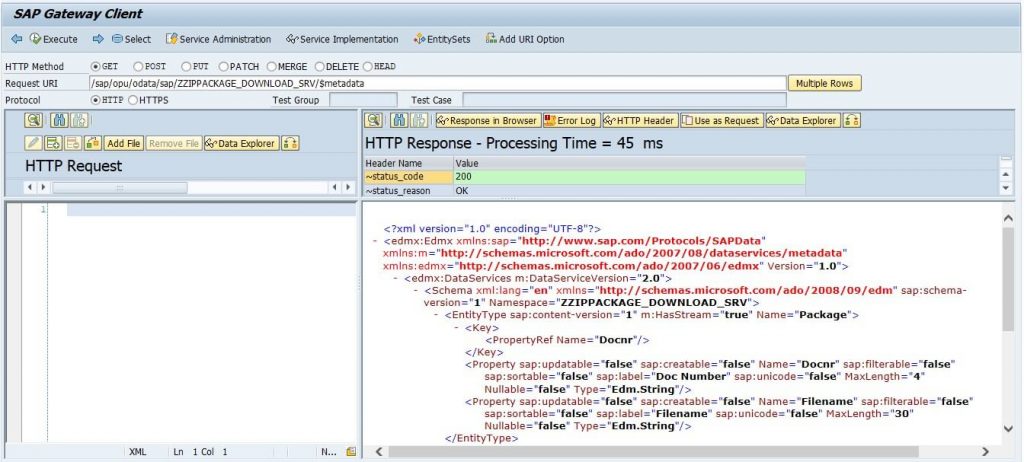
Task: Click the icon at request editor status bar end
Action: click(351, 452)
